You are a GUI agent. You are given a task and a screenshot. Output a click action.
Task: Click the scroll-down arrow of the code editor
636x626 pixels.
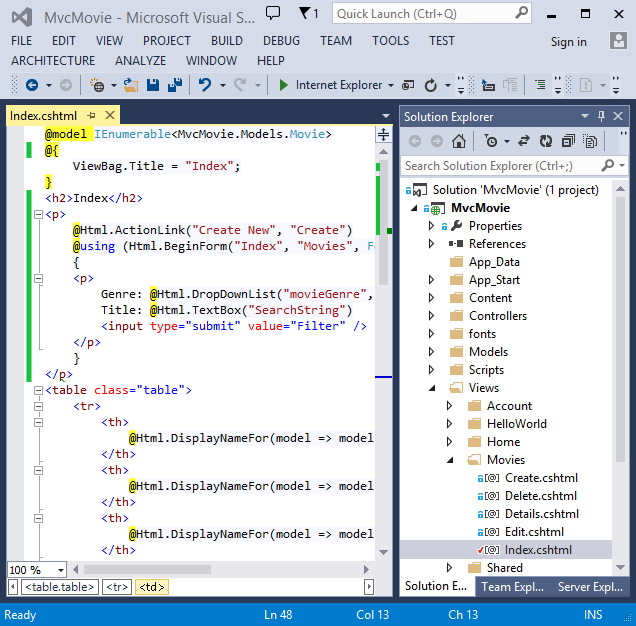coord(383,552)
